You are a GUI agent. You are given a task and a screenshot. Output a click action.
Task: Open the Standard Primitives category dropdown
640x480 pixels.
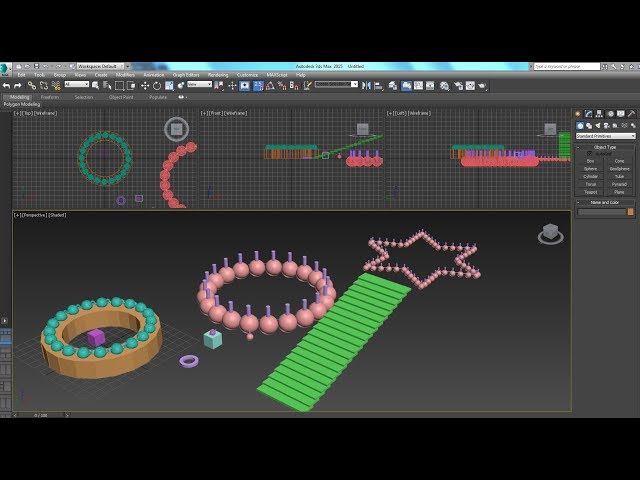(x=606, y=136)
